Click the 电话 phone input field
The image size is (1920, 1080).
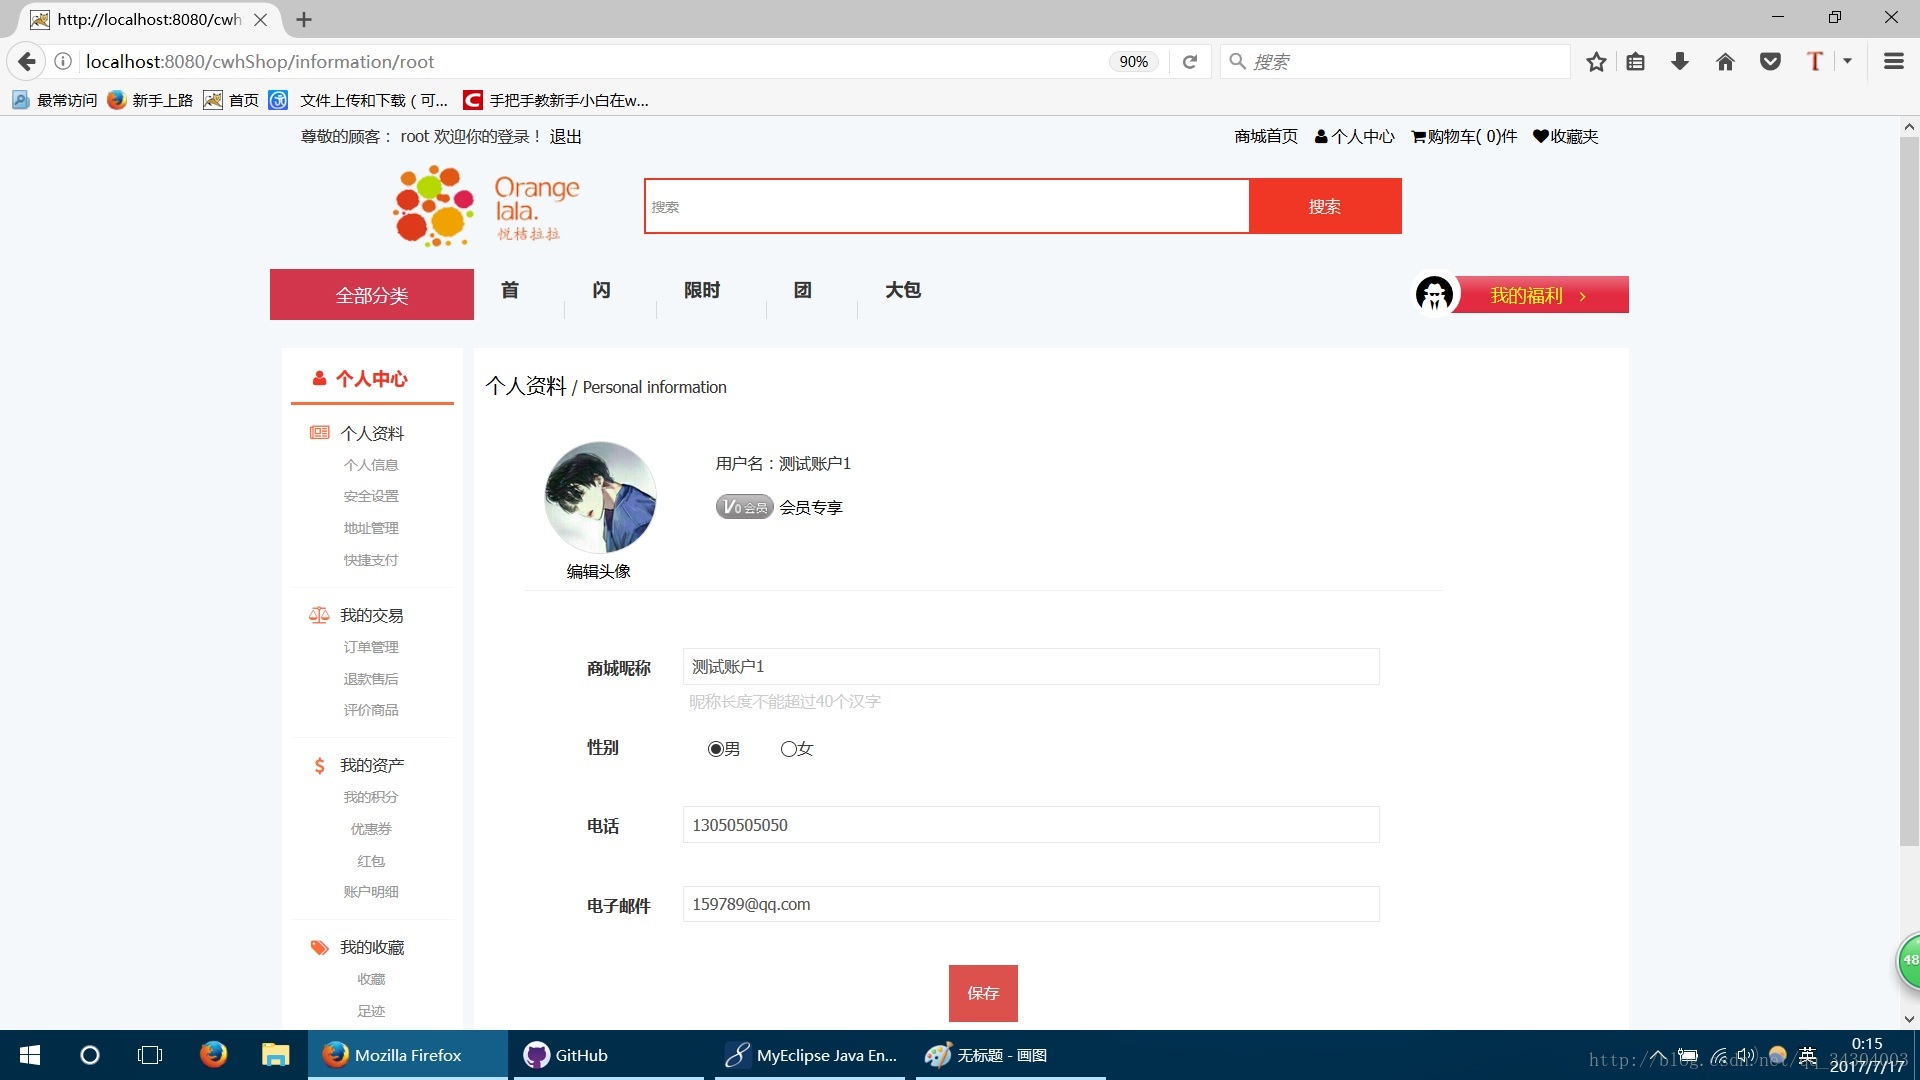pyautogui.click(x=1031, y=825)
